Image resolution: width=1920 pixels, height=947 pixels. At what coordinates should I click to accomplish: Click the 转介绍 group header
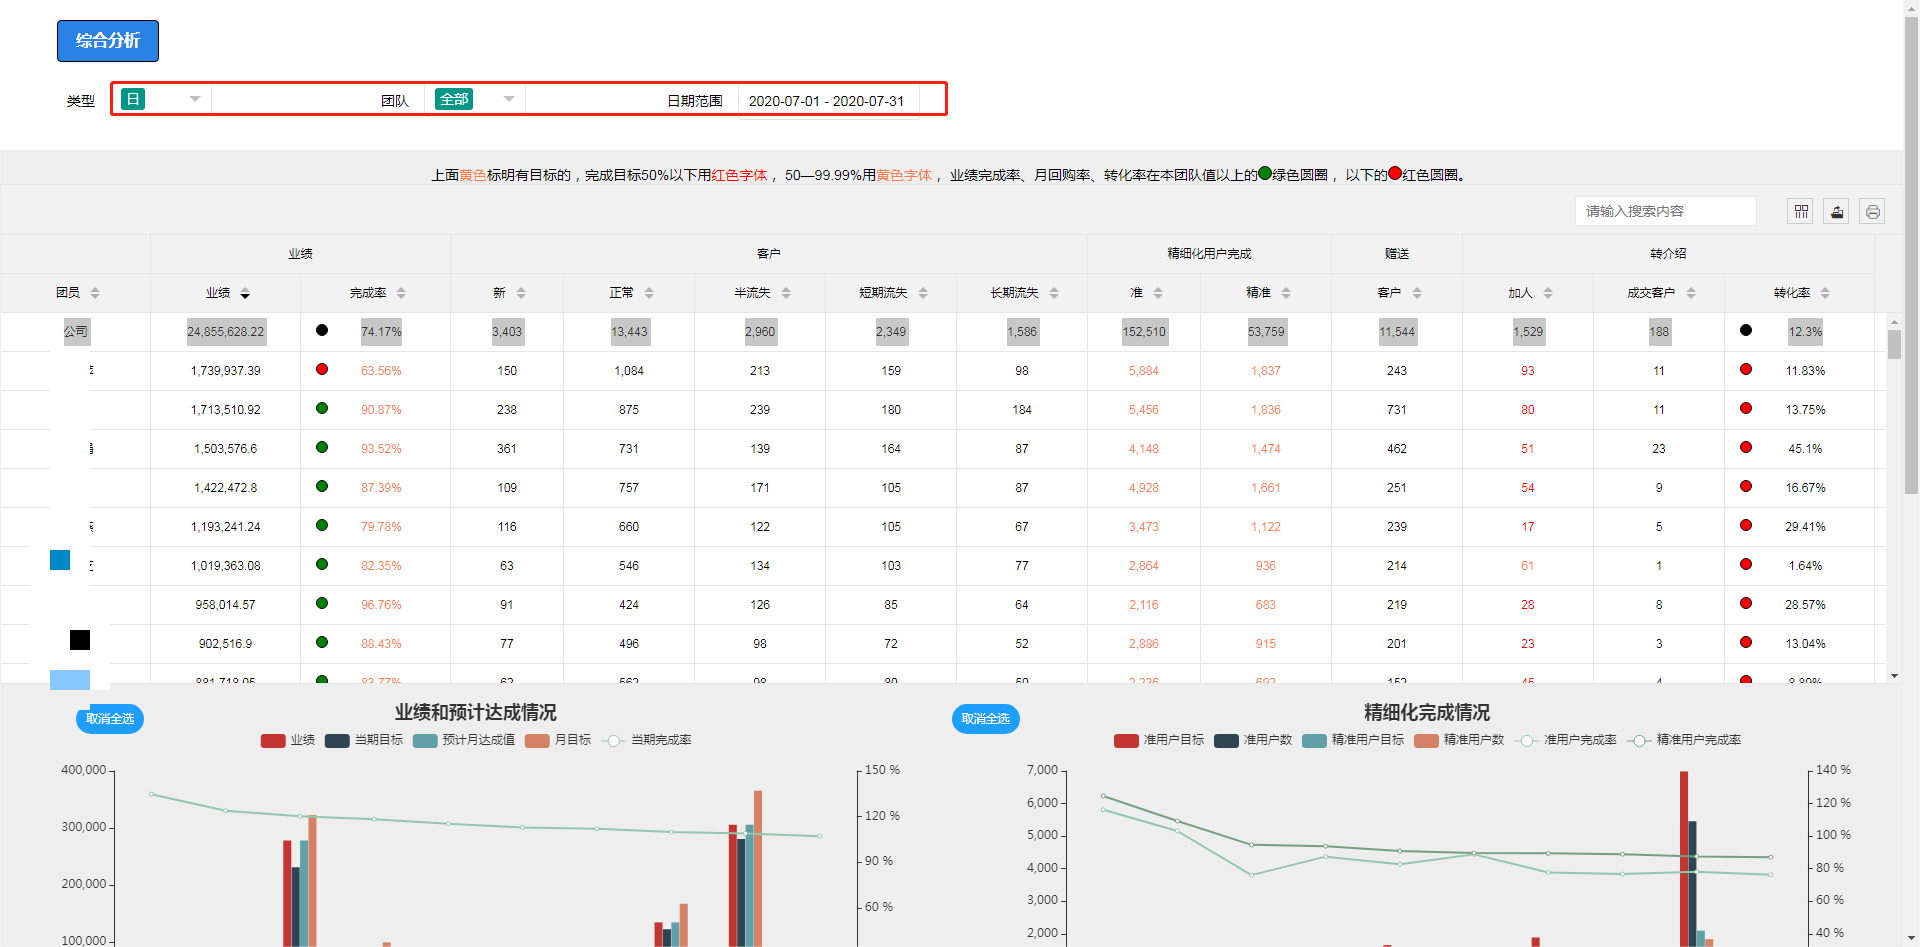tap(1668, 254)
